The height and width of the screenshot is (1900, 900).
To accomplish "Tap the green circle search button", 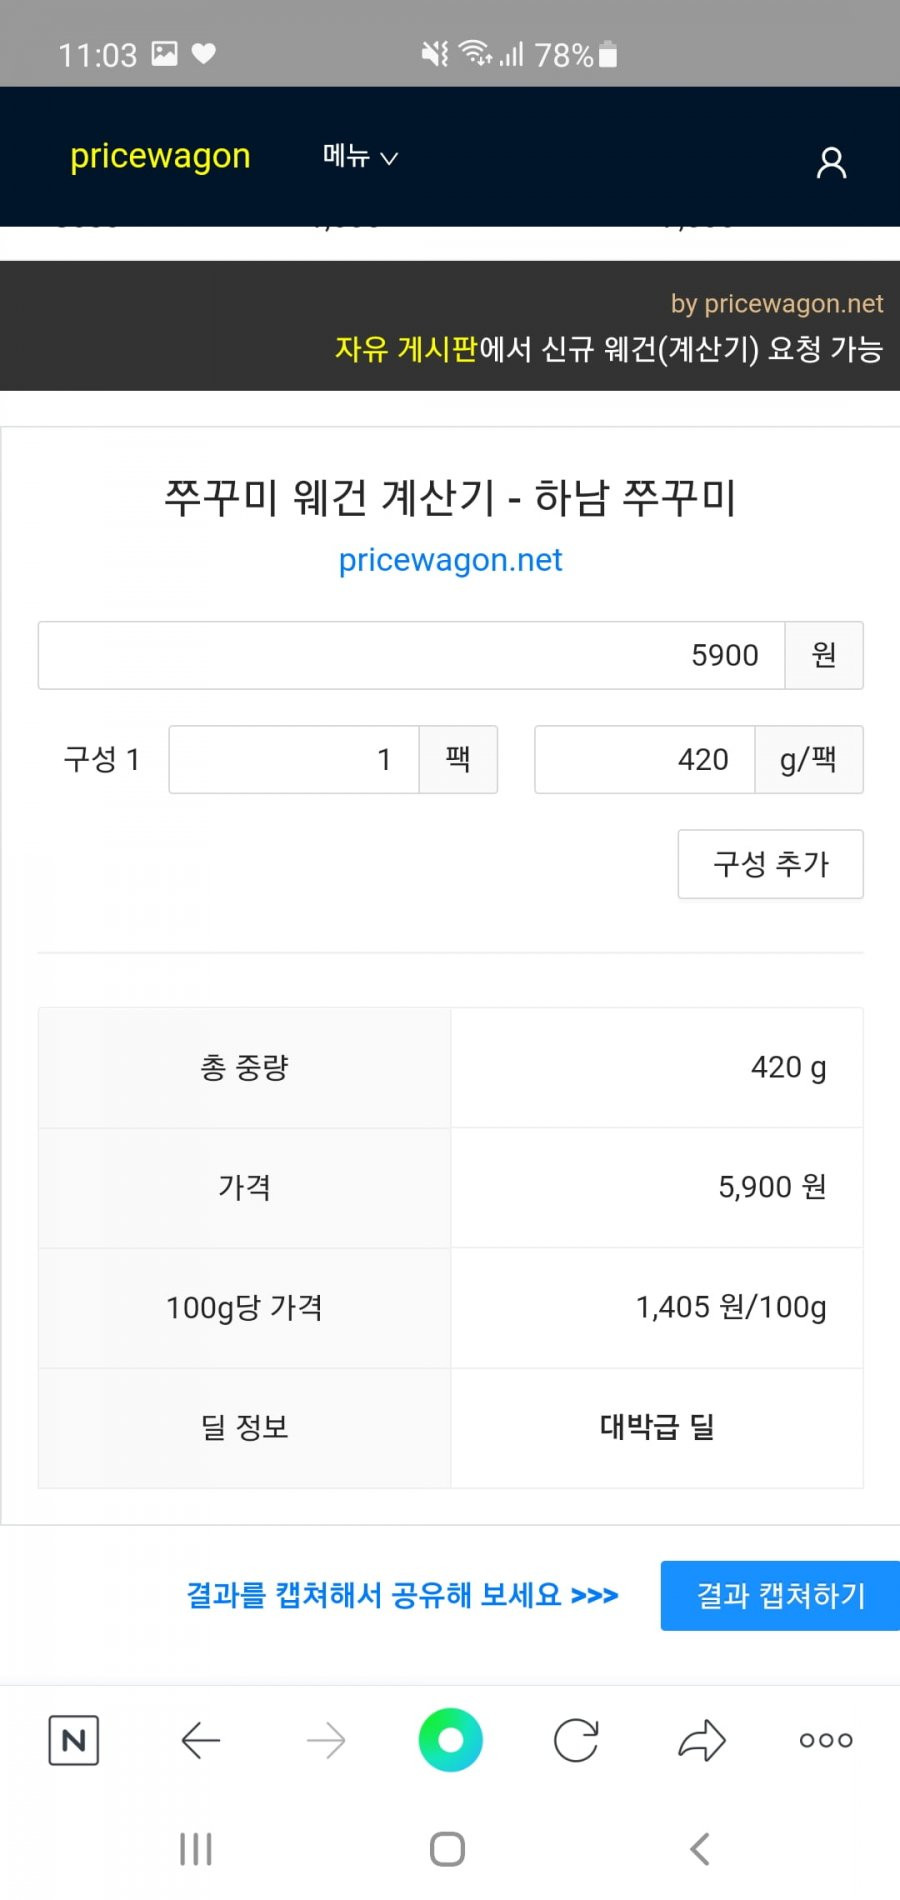I will 450,1740.
